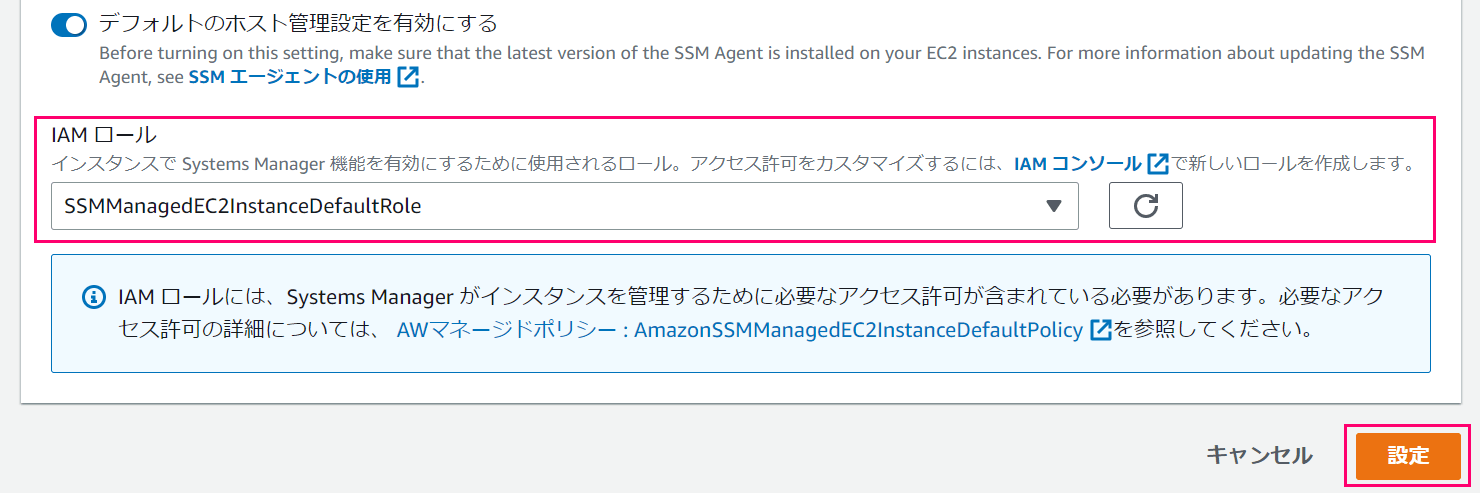This screenshot has width=1480, height=493.
Task: Click the refresh icon beside the IAM role dropdown
Action: click(x=1145, y=206)
